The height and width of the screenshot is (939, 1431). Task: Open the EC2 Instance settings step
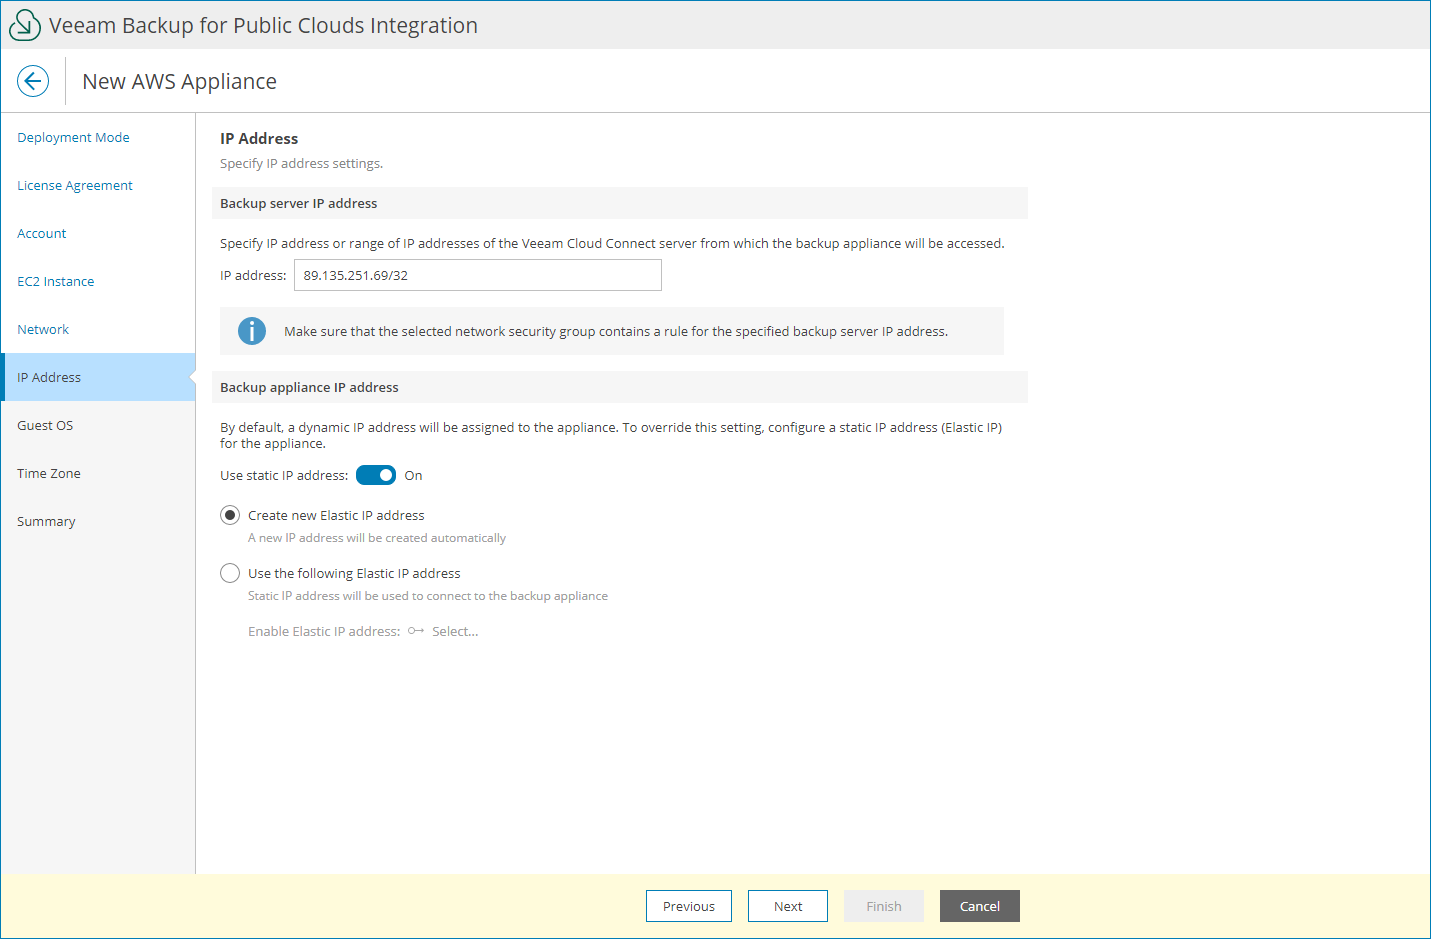coord(55,281)
